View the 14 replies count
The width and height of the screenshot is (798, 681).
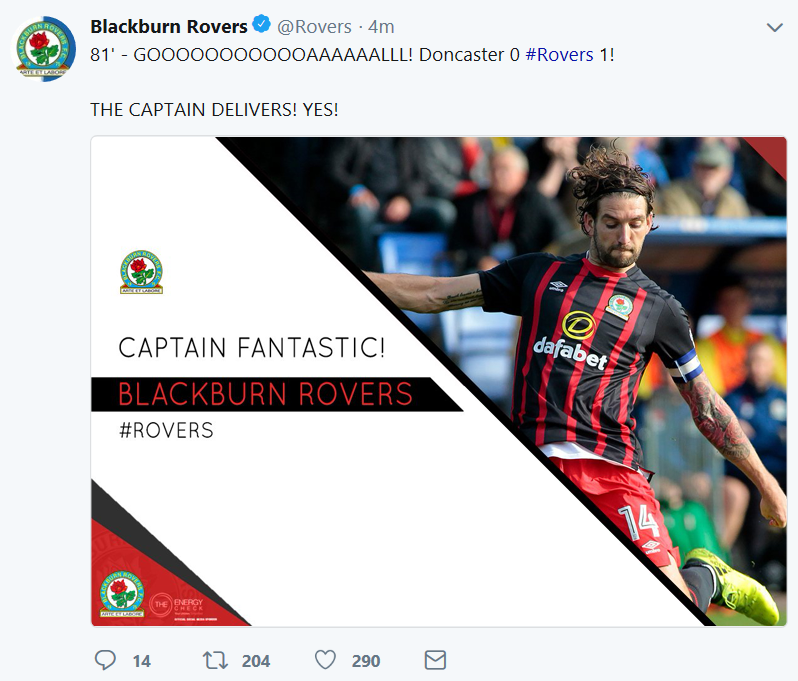[x=141, y=661]
